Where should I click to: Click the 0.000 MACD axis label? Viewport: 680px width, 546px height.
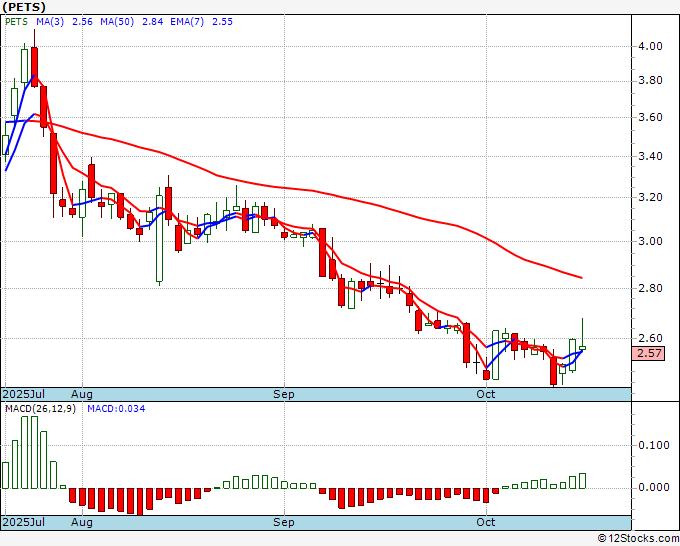[x=654, y=487]
